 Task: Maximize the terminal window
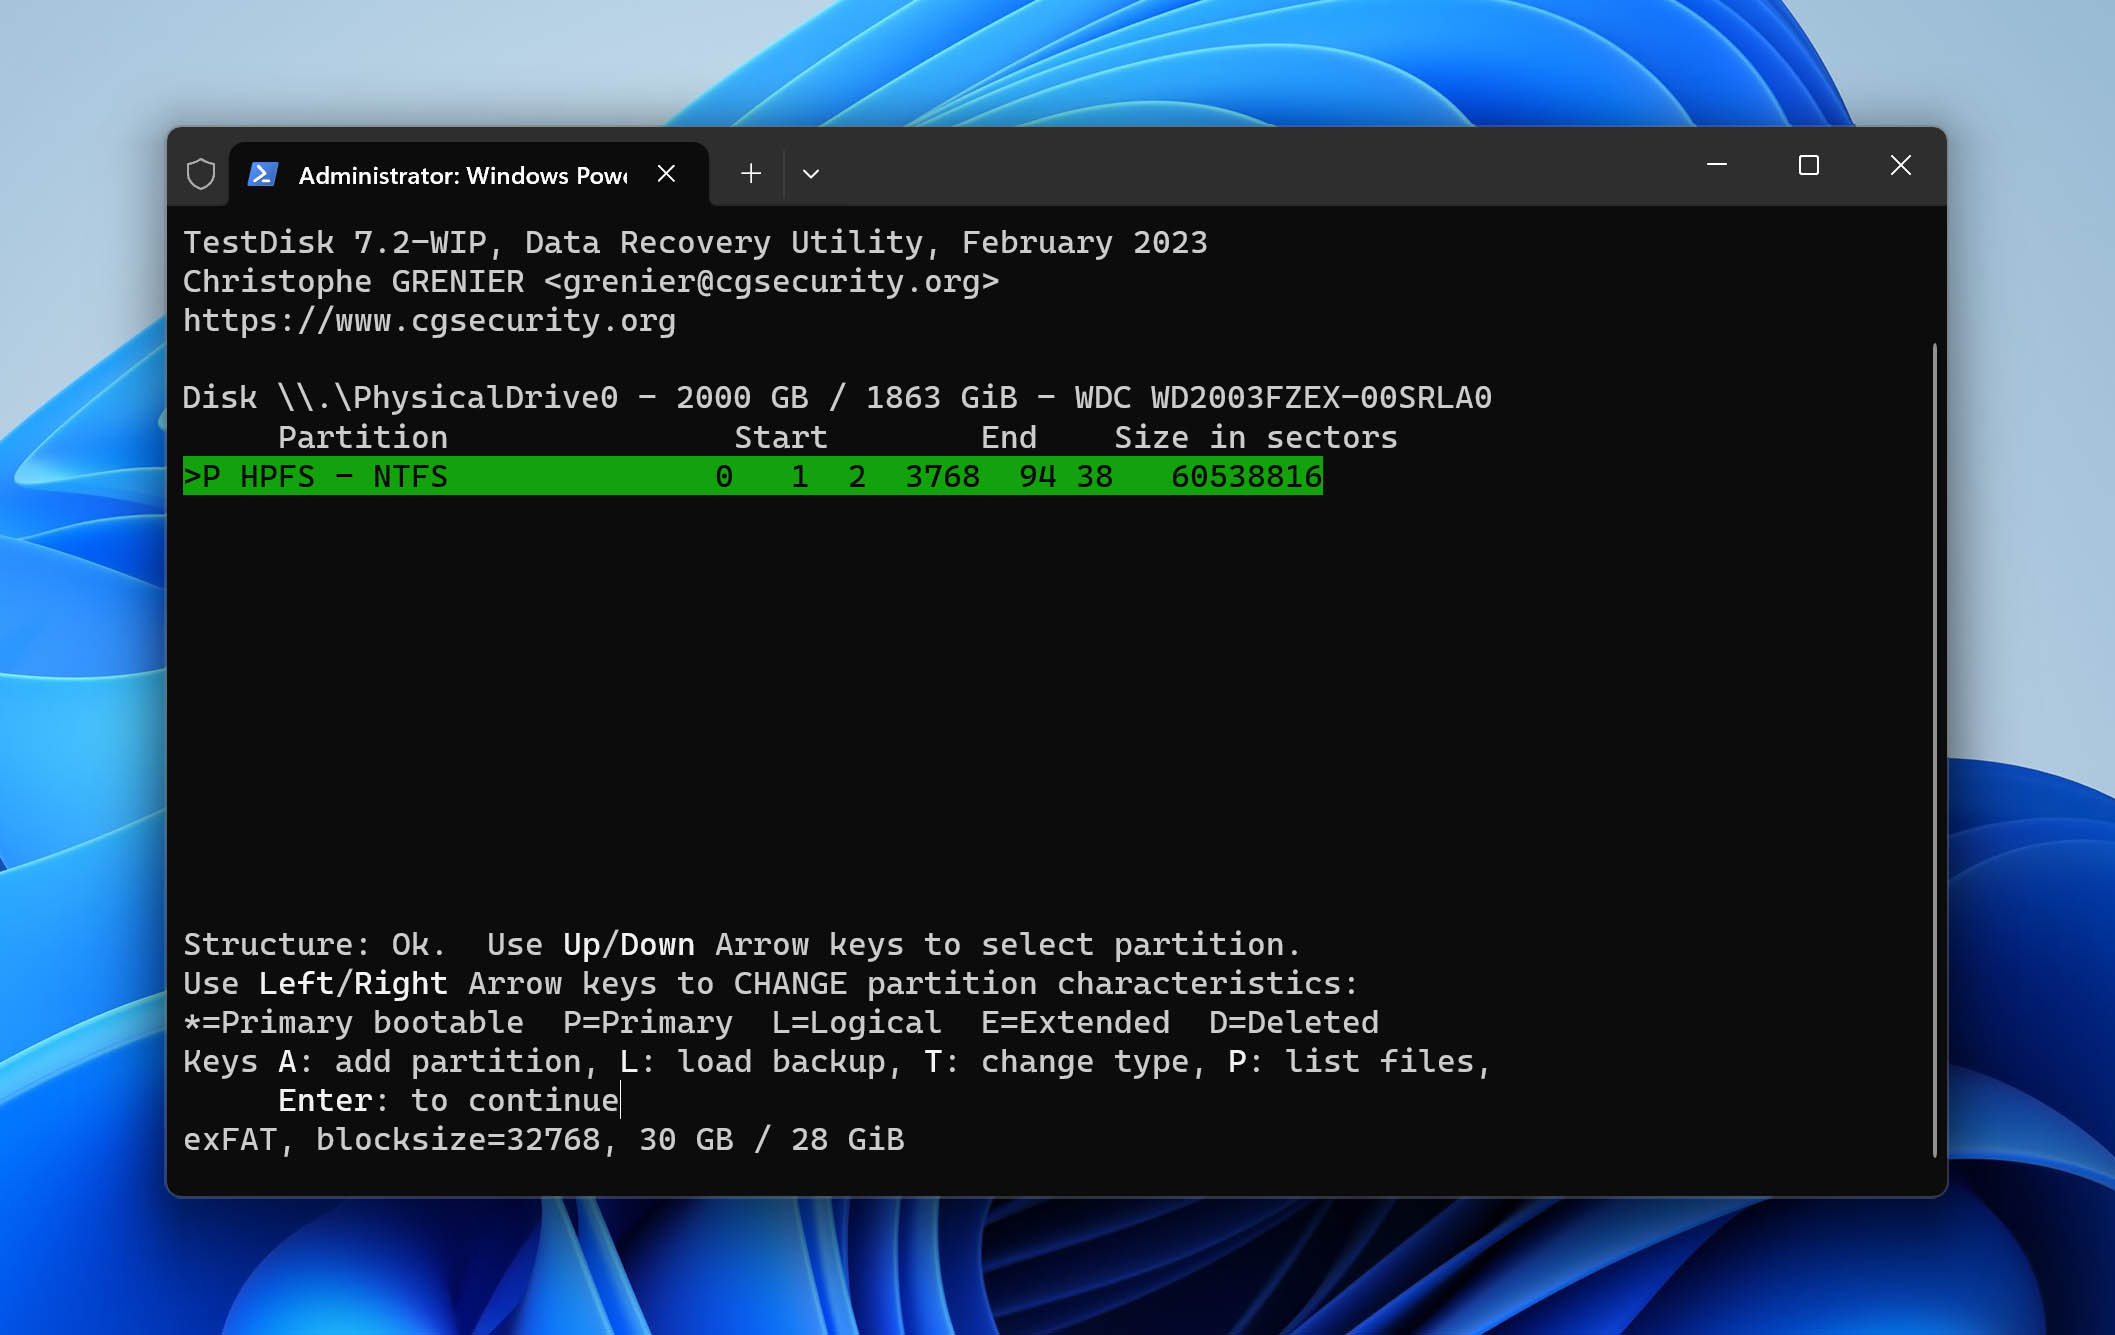coord(1808,165)
